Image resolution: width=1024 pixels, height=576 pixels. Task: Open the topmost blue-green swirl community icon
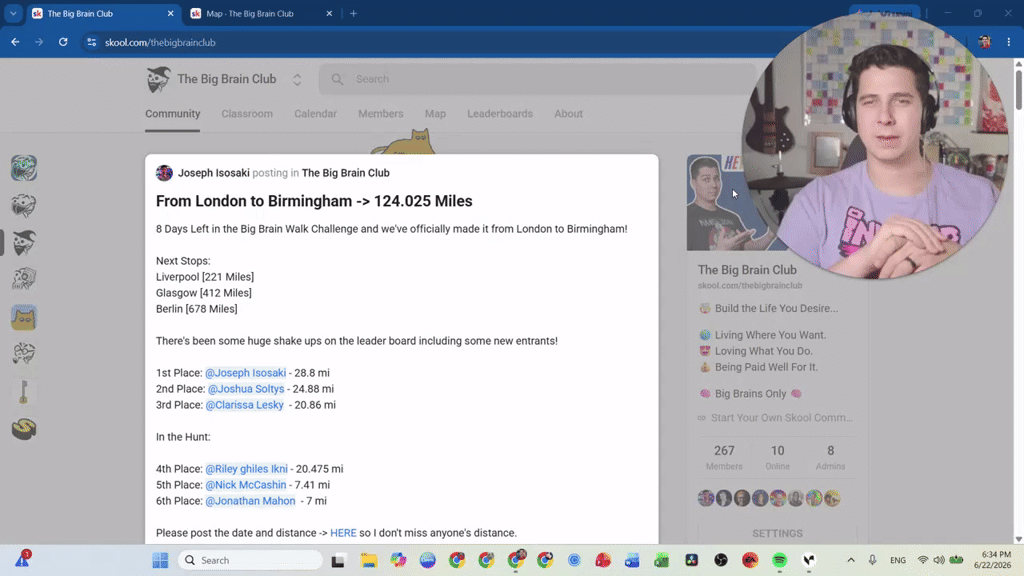24,168
